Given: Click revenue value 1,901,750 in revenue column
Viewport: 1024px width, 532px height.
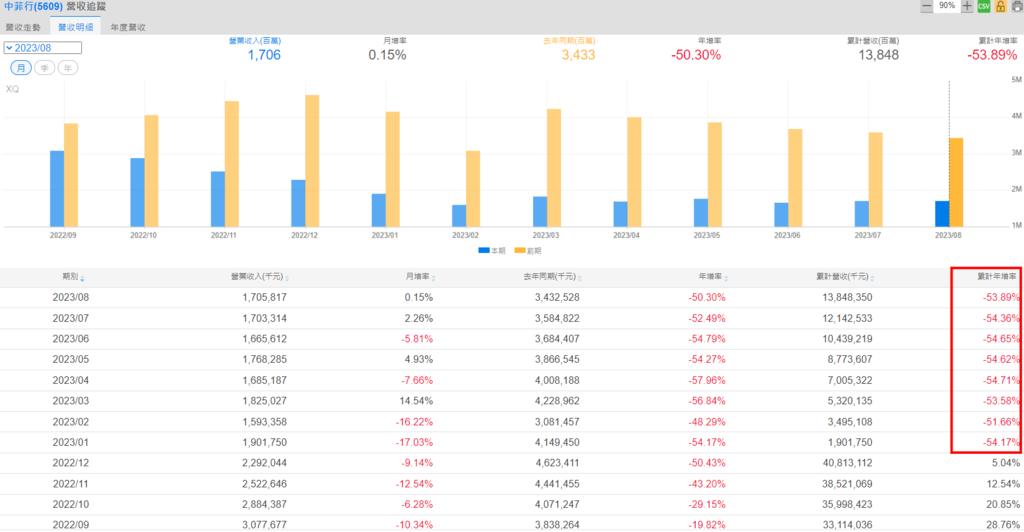Looking at the screenshot, I should (264, 443).
